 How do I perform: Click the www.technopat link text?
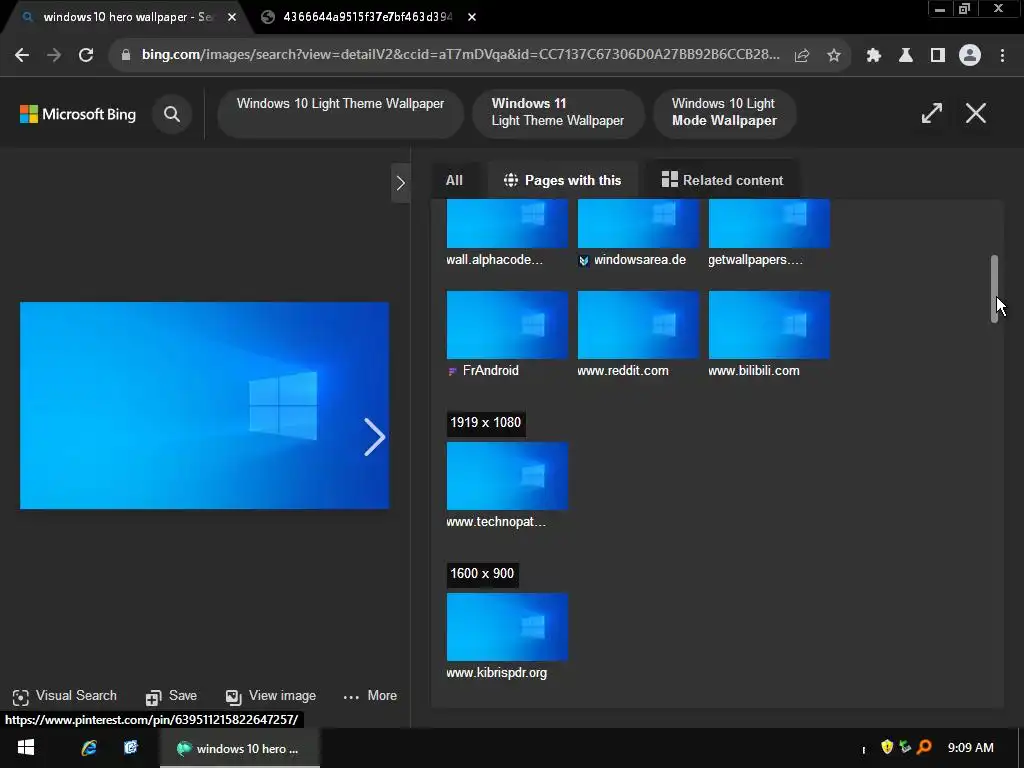(496, 522)
